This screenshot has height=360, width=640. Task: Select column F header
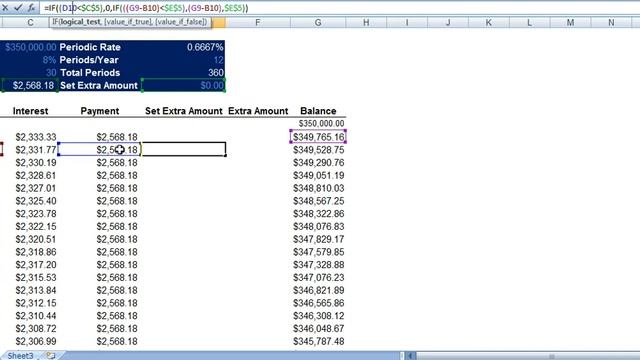pyautogui.click(x=258, y=23)
